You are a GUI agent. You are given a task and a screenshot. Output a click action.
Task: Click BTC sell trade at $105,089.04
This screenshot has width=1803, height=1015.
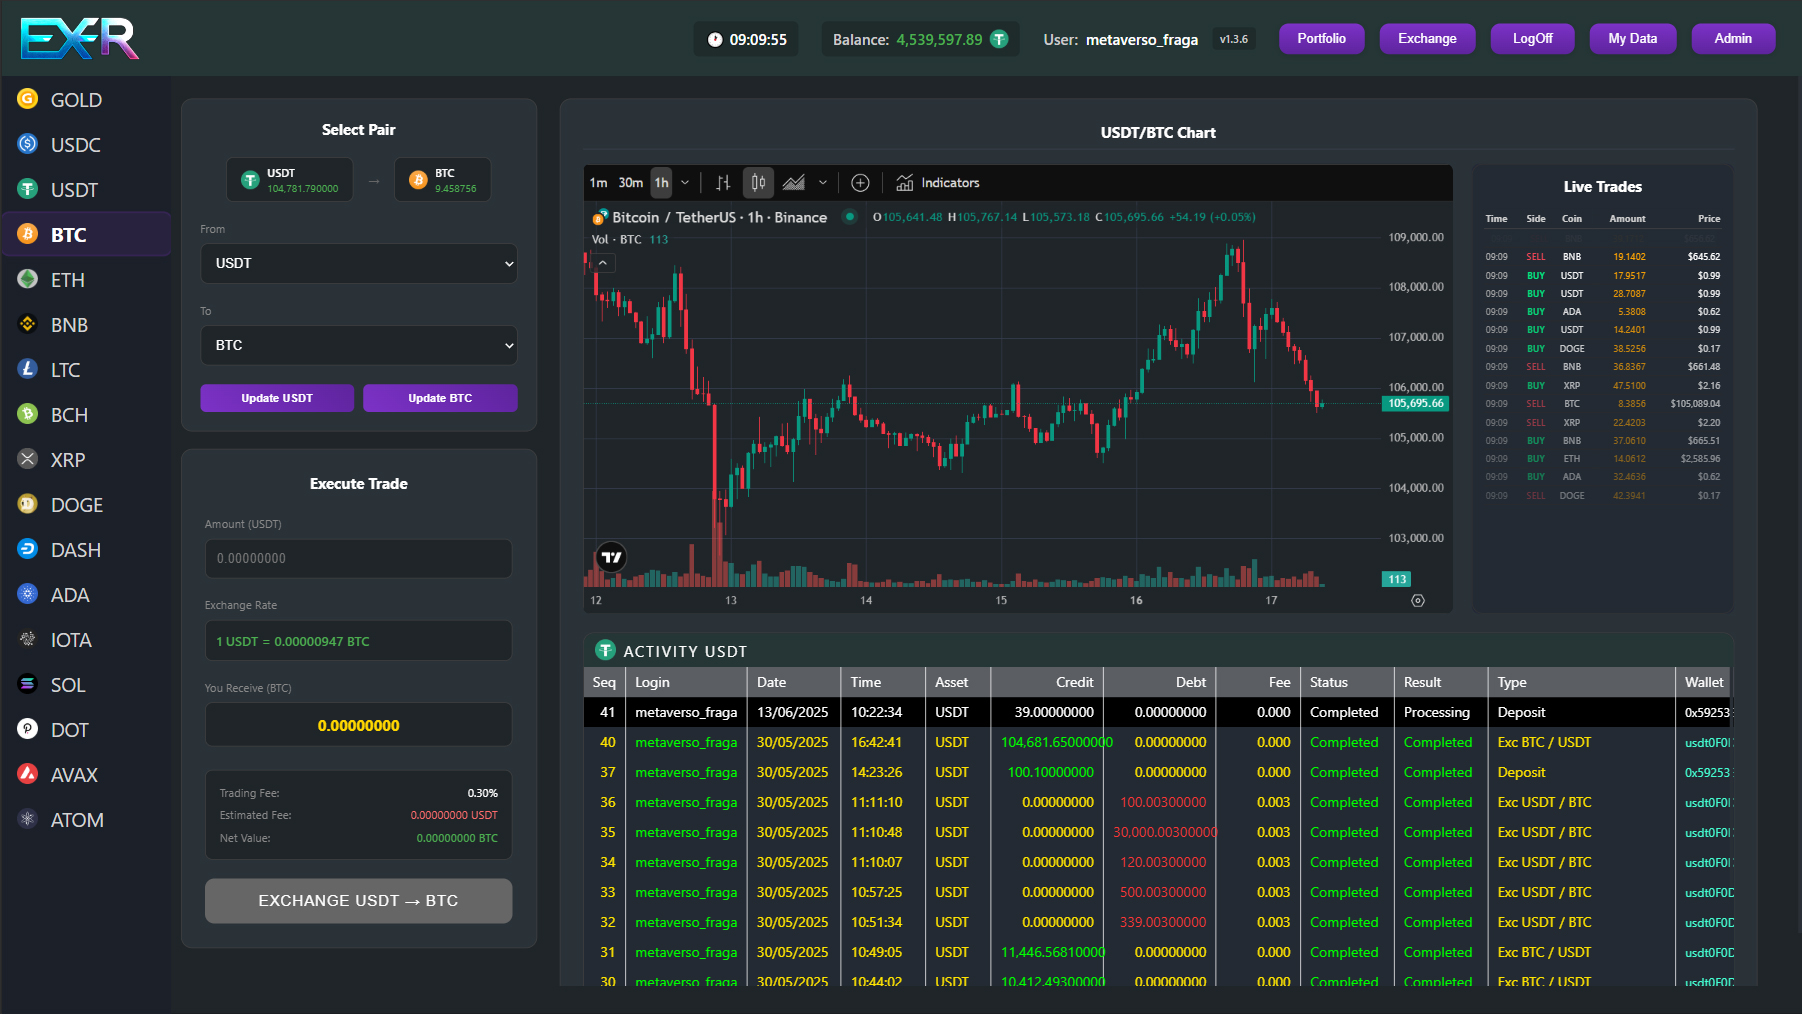click(x=1603, y=404)
